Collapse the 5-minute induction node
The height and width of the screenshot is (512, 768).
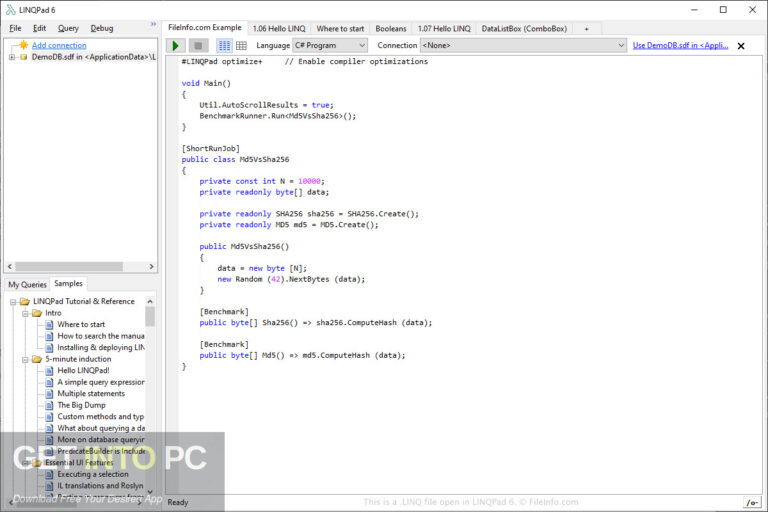(x=25, y=359)
